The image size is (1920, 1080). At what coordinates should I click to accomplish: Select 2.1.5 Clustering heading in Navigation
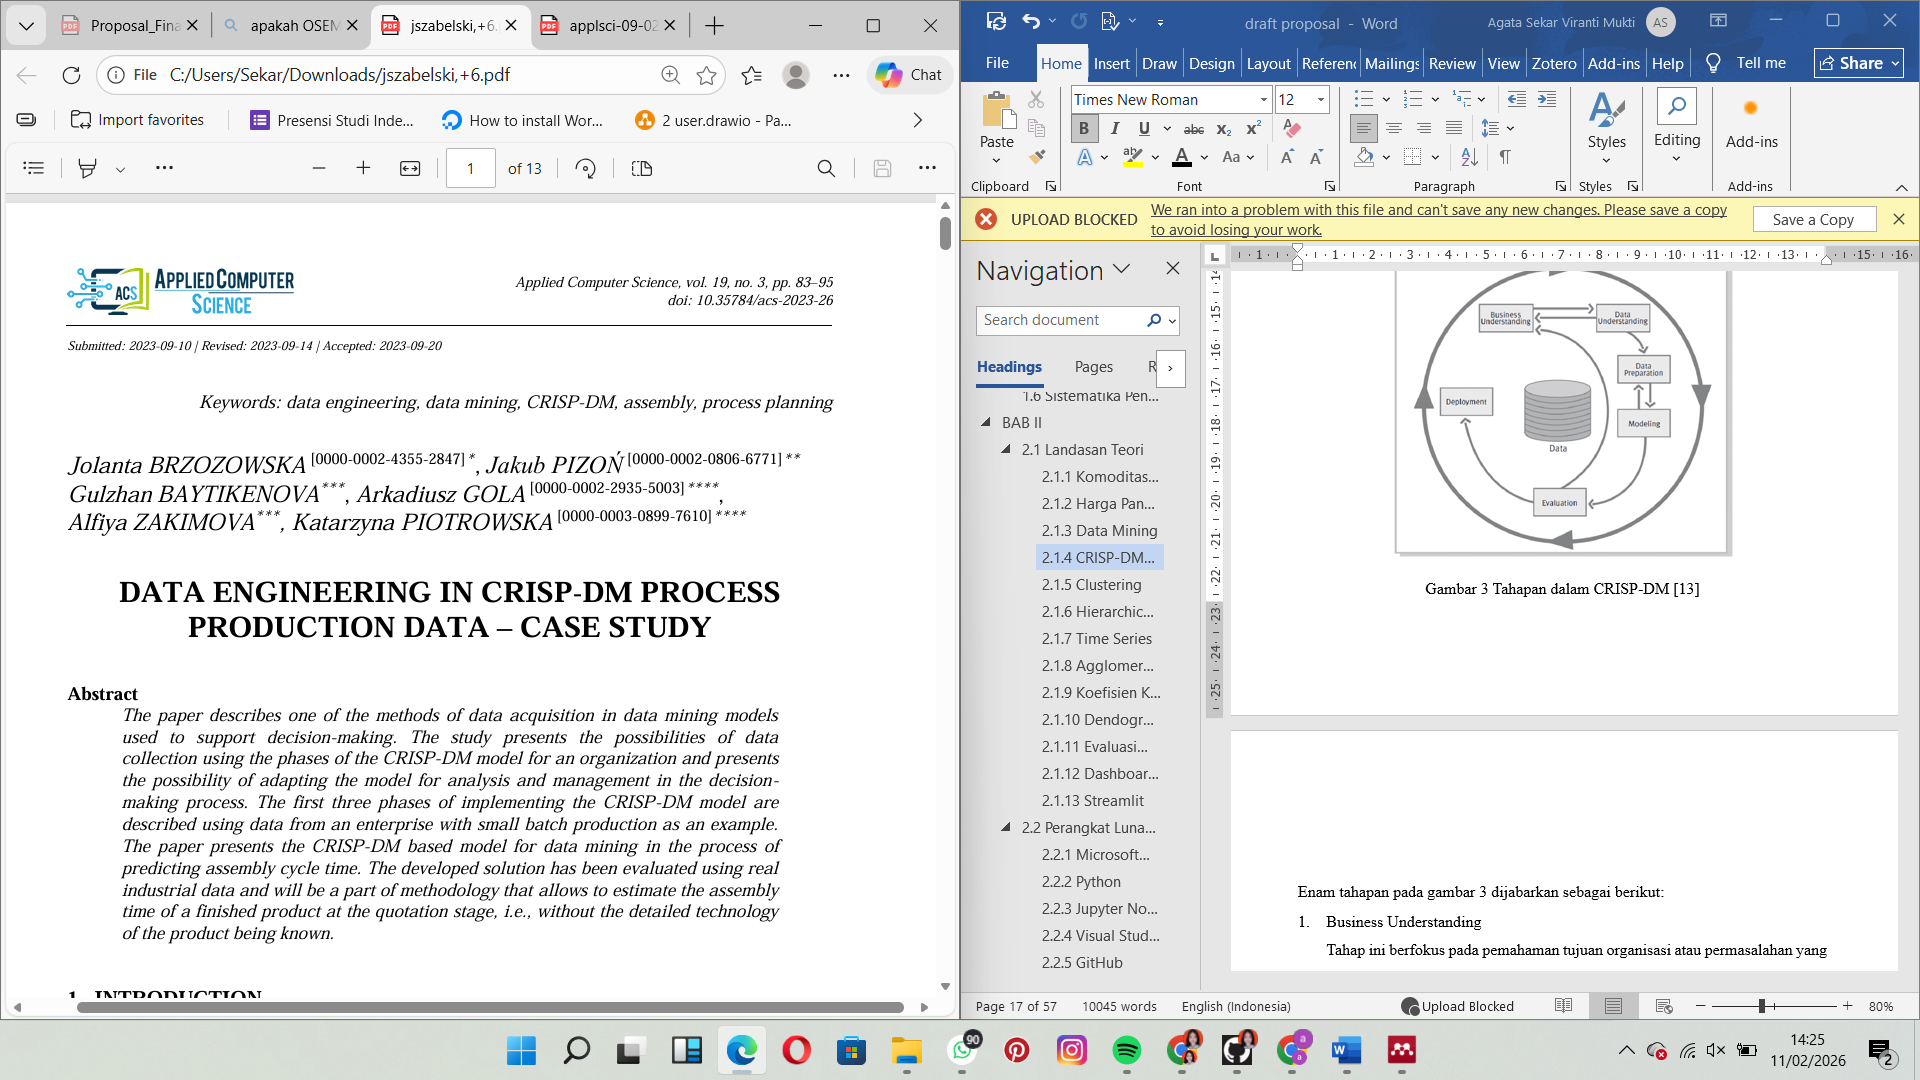pos(1091,585)
